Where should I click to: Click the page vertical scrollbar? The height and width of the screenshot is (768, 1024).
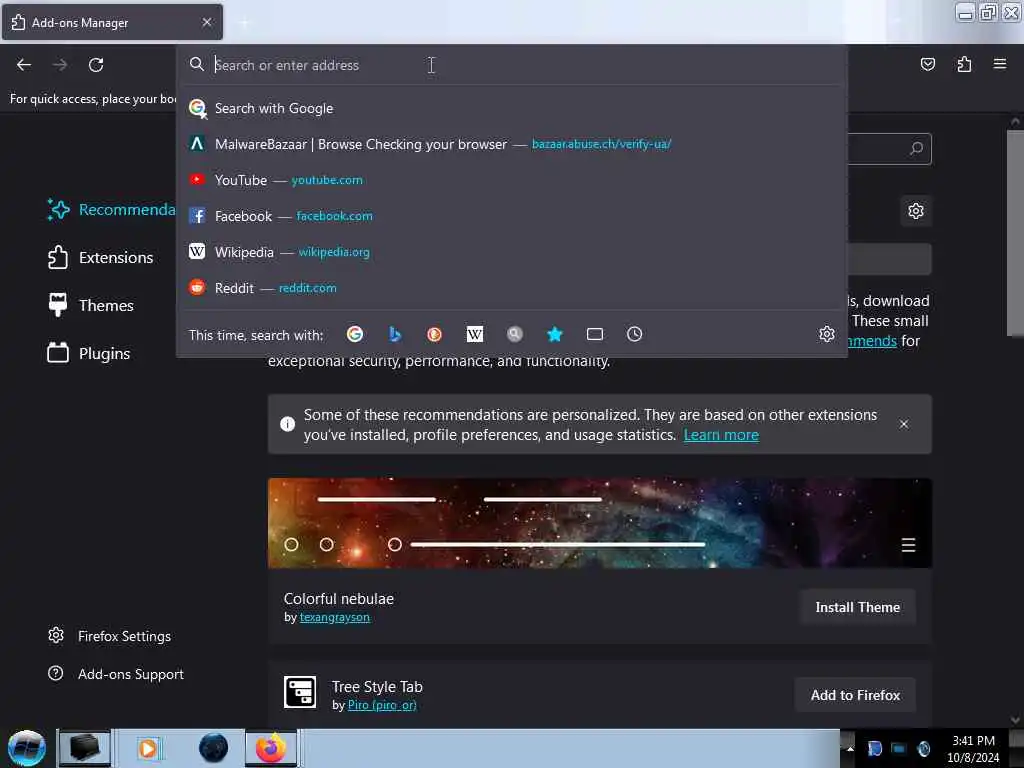coord(1014,233)
